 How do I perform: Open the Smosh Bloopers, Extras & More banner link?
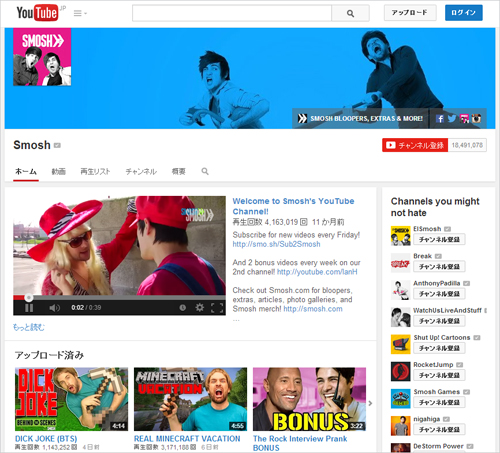[x=360, y=118]
